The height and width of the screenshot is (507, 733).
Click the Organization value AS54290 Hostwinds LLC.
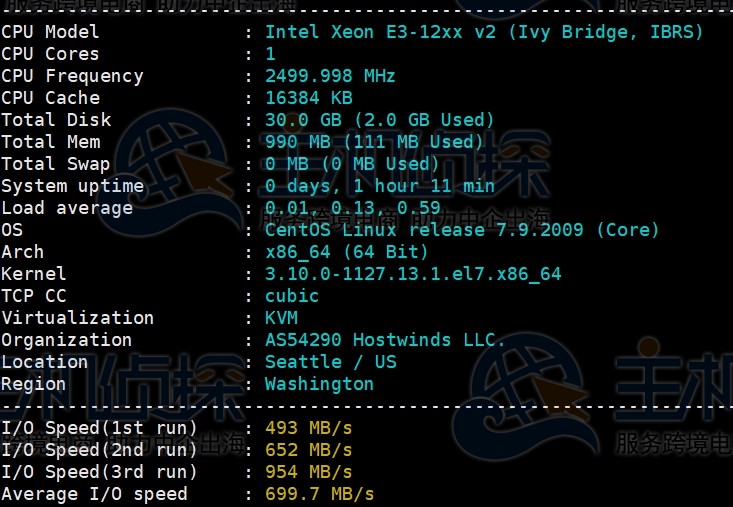point(385,340)
